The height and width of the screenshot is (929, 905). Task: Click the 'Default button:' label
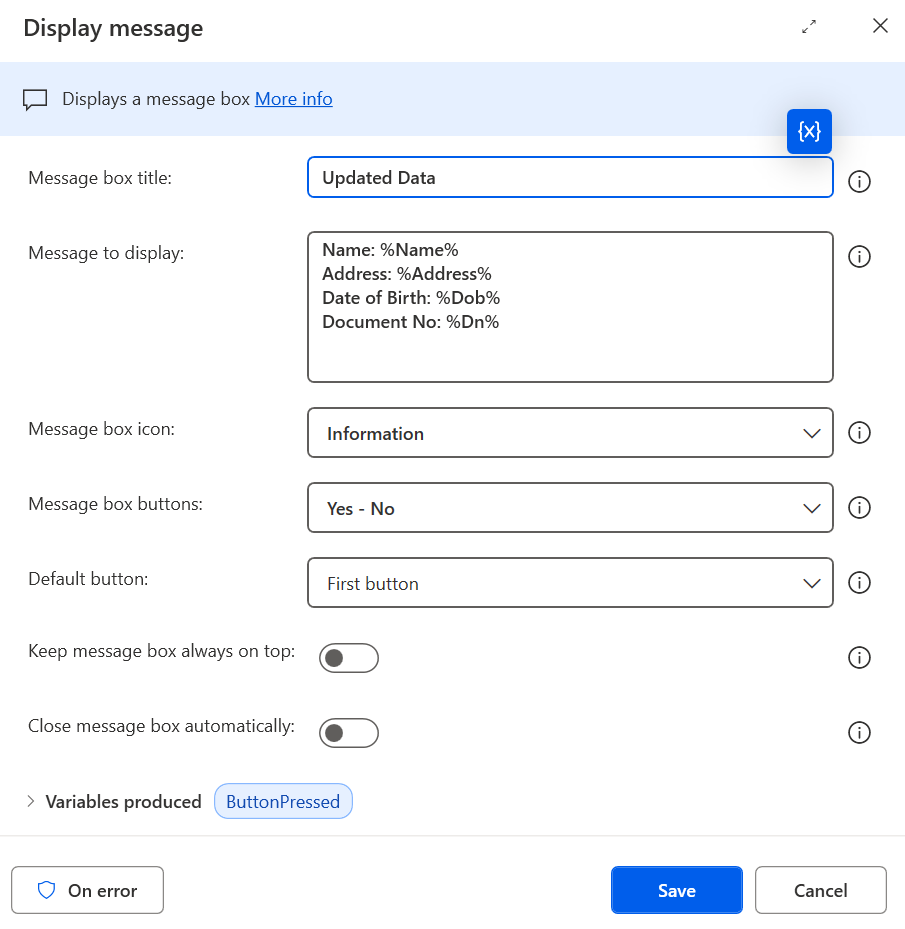(88, 578)
